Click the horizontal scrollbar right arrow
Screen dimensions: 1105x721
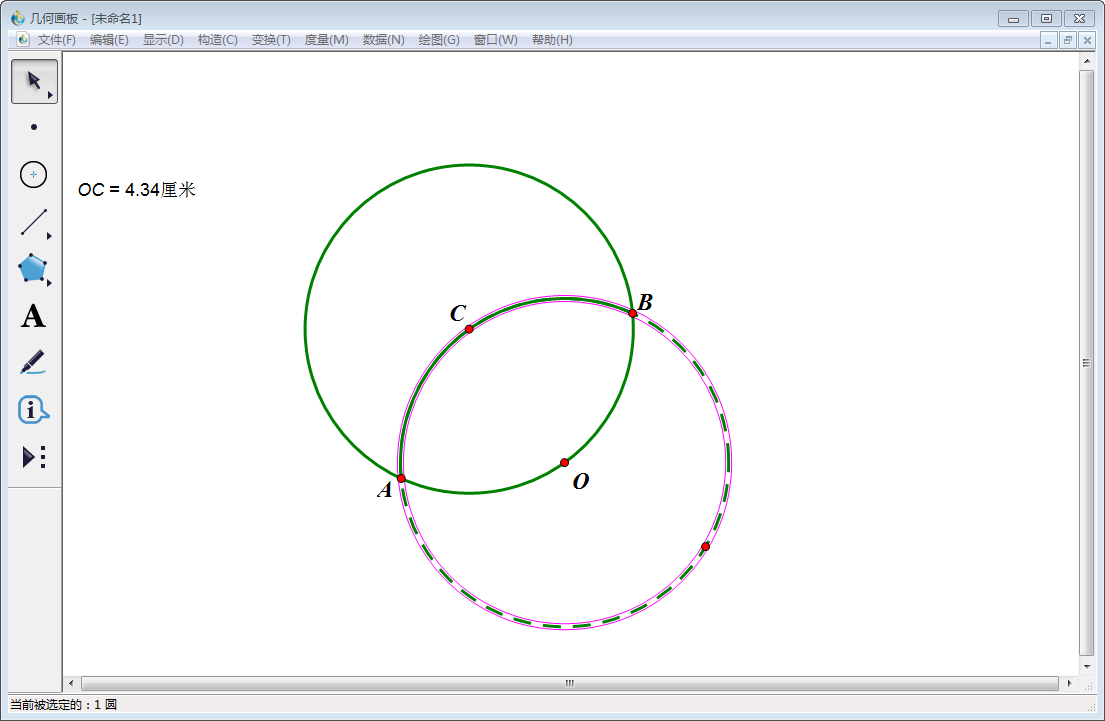point(1069,683)
